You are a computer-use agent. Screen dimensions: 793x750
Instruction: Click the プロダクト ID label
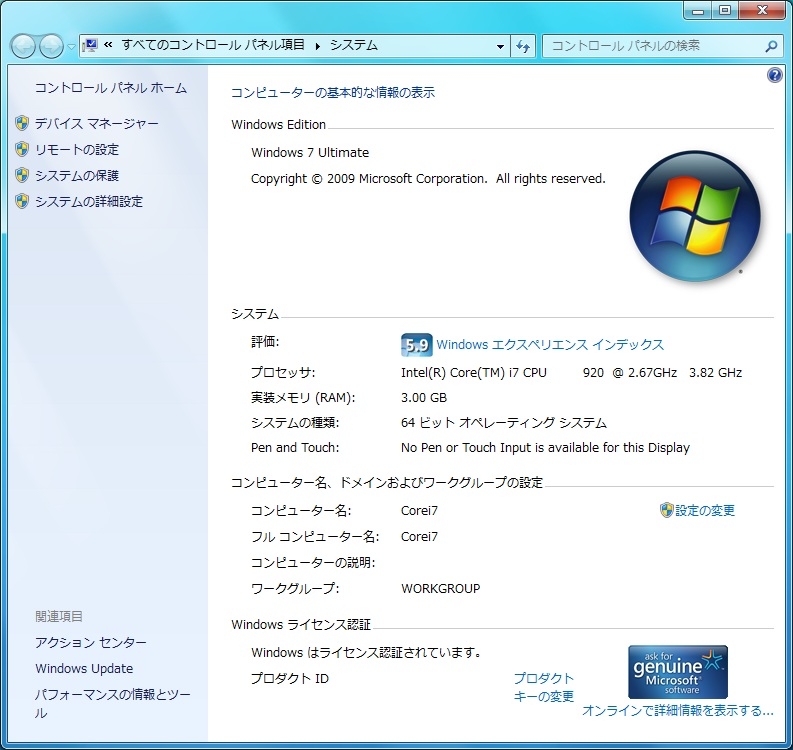click(x=290, y=679)
